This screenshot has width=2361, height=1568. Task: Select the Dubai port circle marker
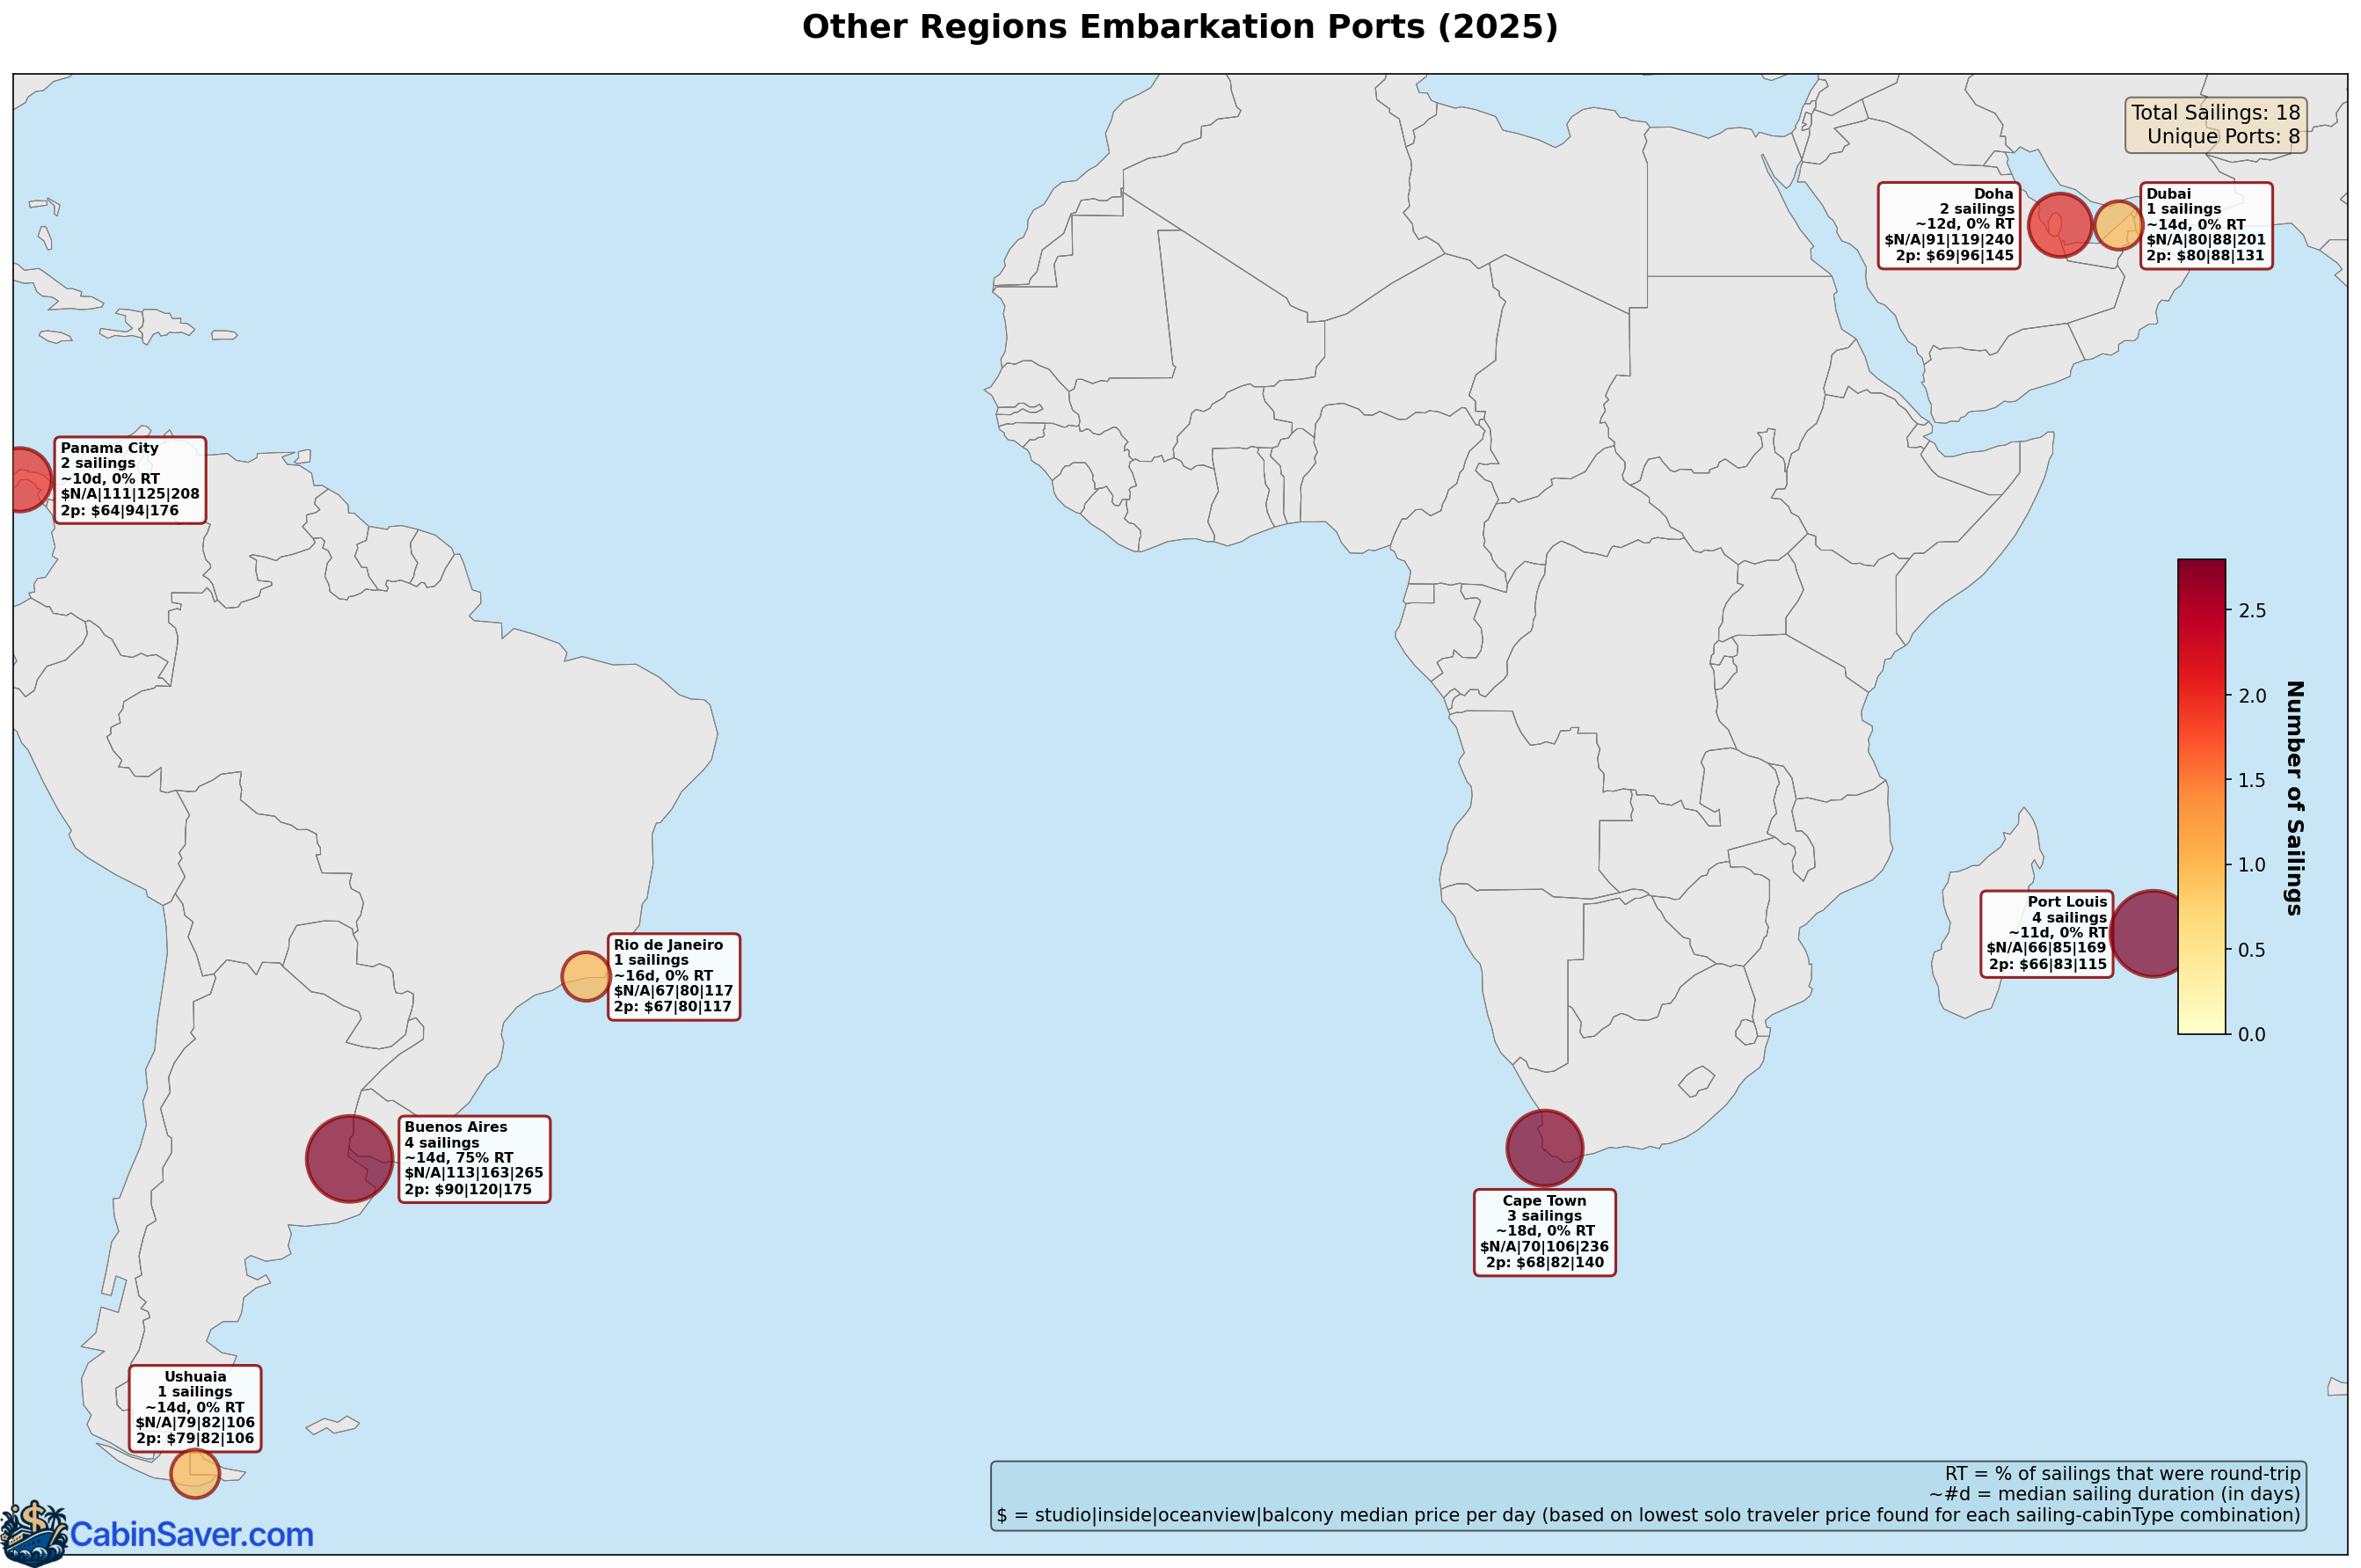(2117, 228)
